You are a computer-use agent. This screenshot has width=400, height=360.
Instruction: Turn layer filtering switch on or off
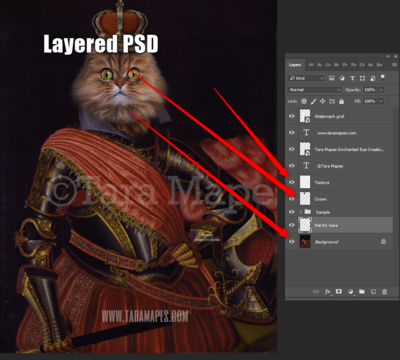tap(383, 78)
